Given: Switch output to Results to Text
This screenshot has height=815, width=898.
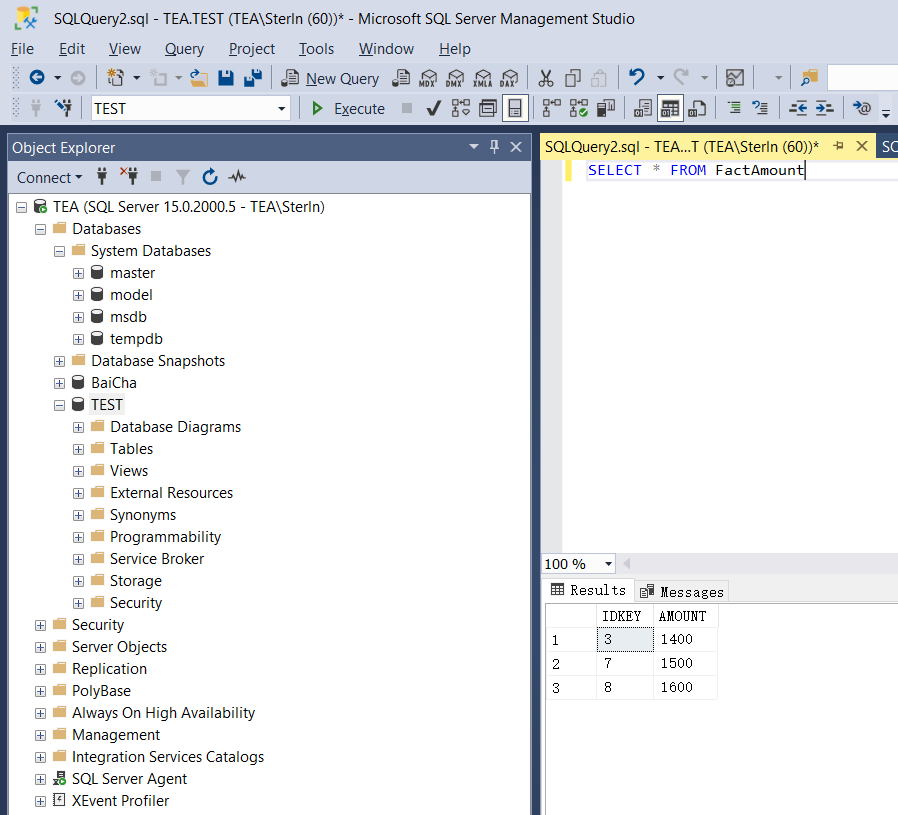Looking at the screenshot, I should (643, 108).
